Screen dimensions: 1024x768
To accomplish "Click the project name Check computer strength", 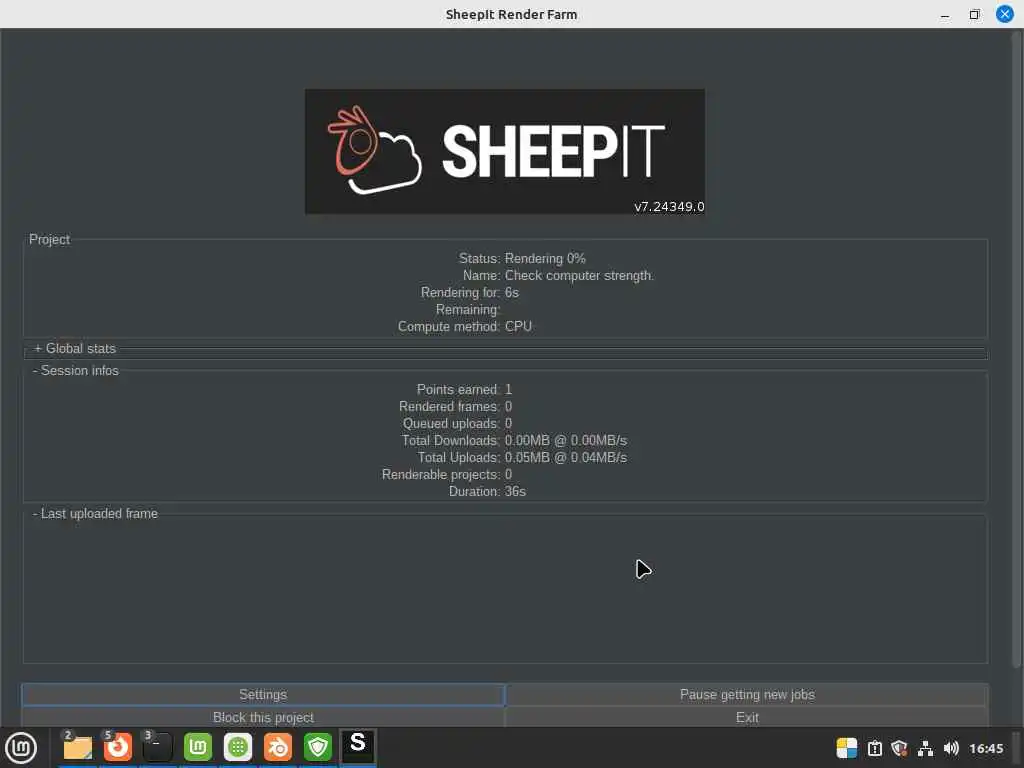I will tap(579, 276).
